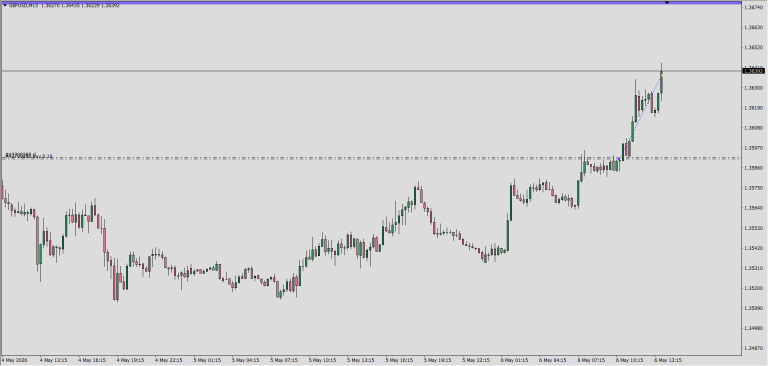The height and width of the screenshot is (366, 768).
Task: Click the 1.35310 price scale label
Action: [754, 268]
